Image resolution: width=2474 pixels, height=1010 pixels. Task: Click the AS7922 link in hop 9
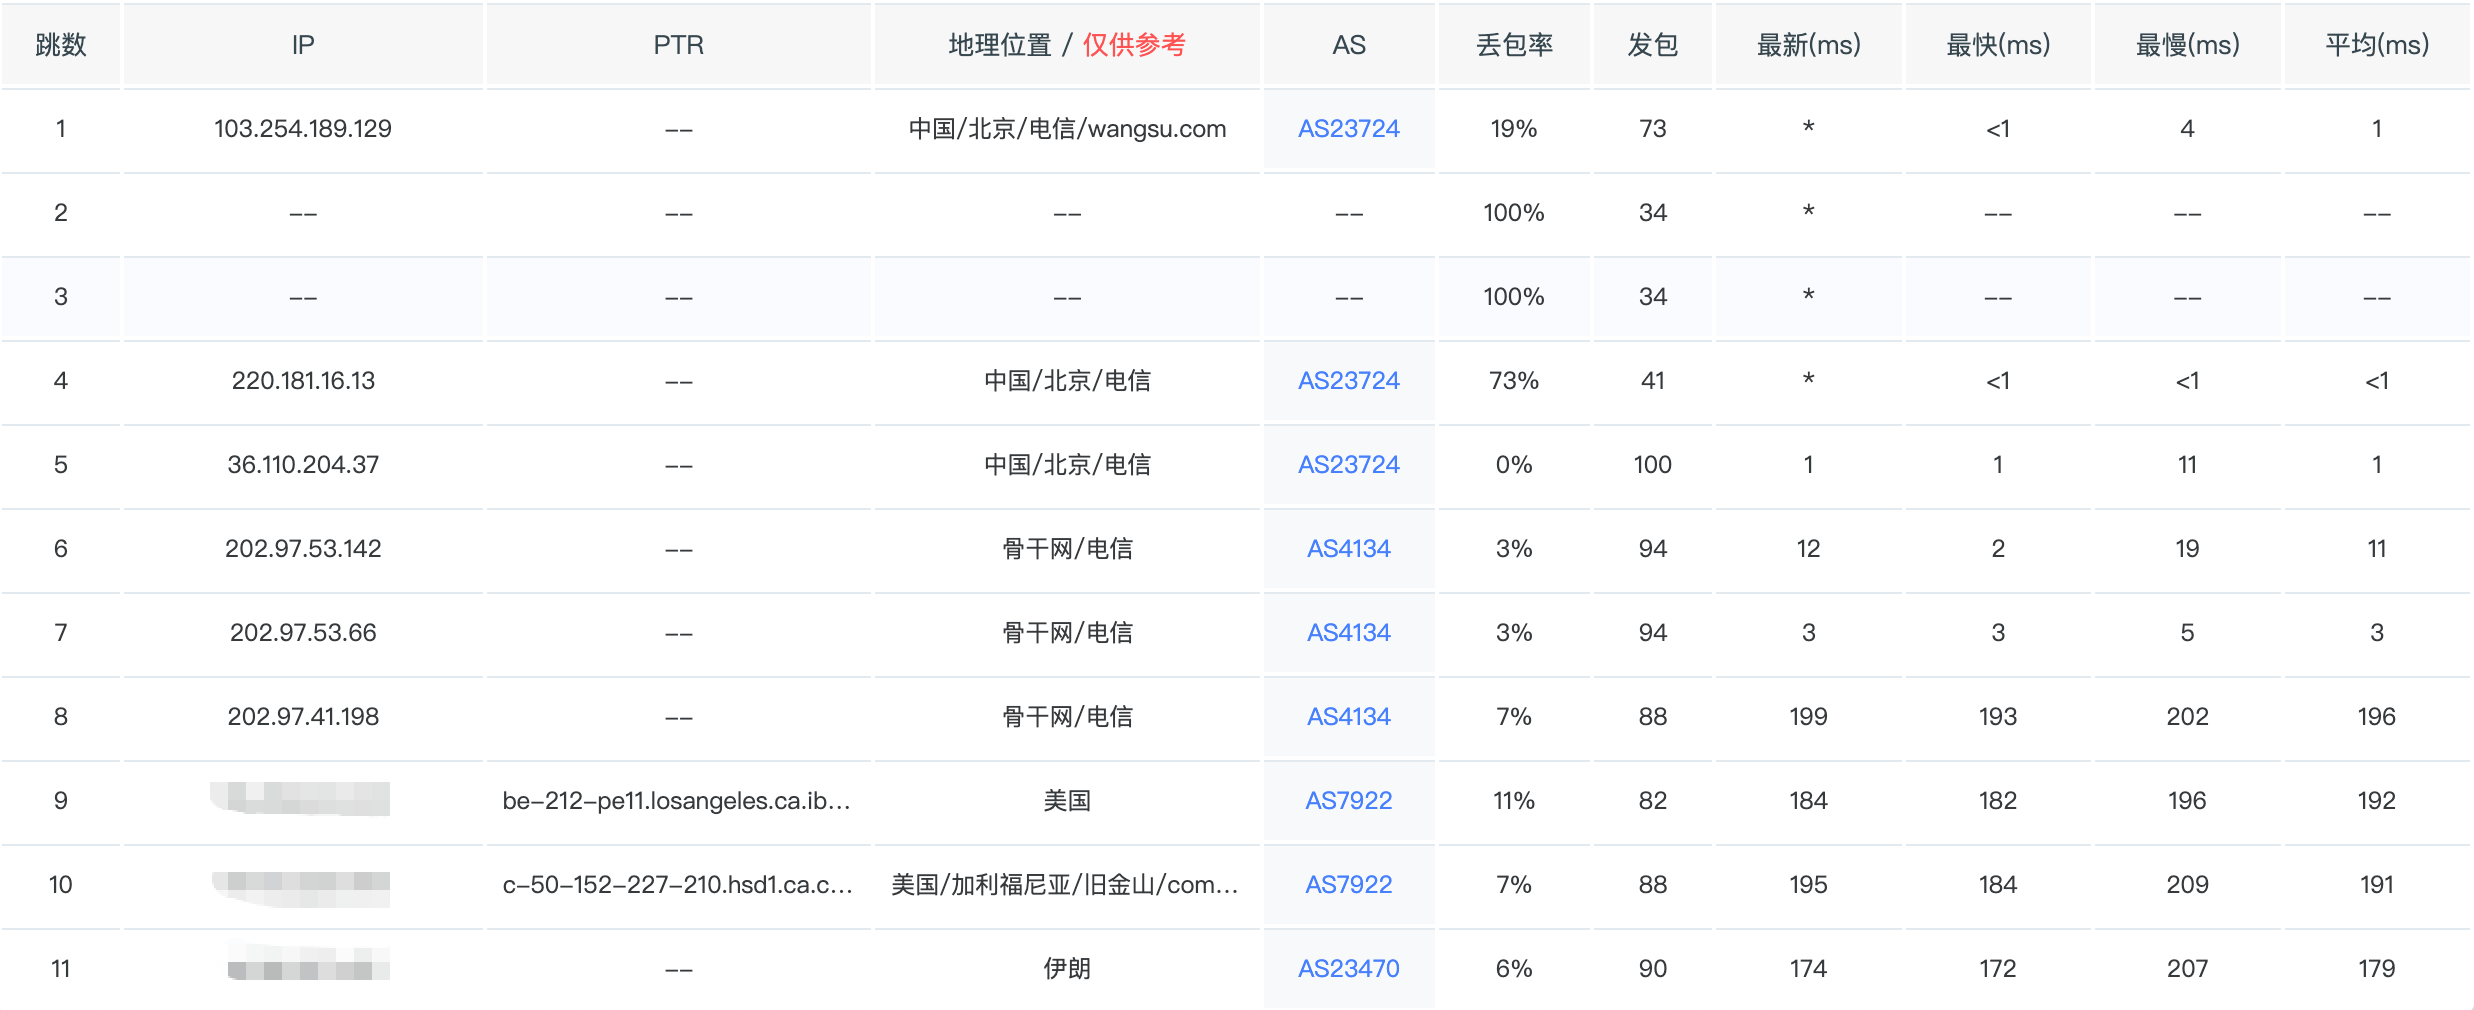click(1348, 801)
